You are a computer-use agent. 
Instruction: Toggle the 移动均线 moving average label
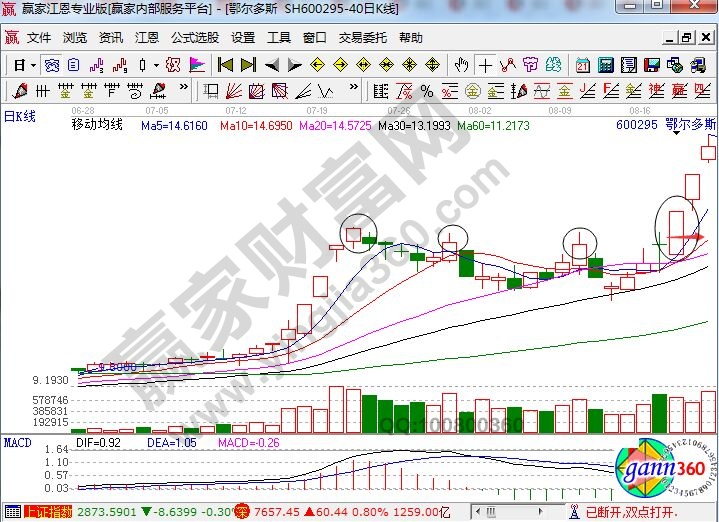[x=96, y=125]
